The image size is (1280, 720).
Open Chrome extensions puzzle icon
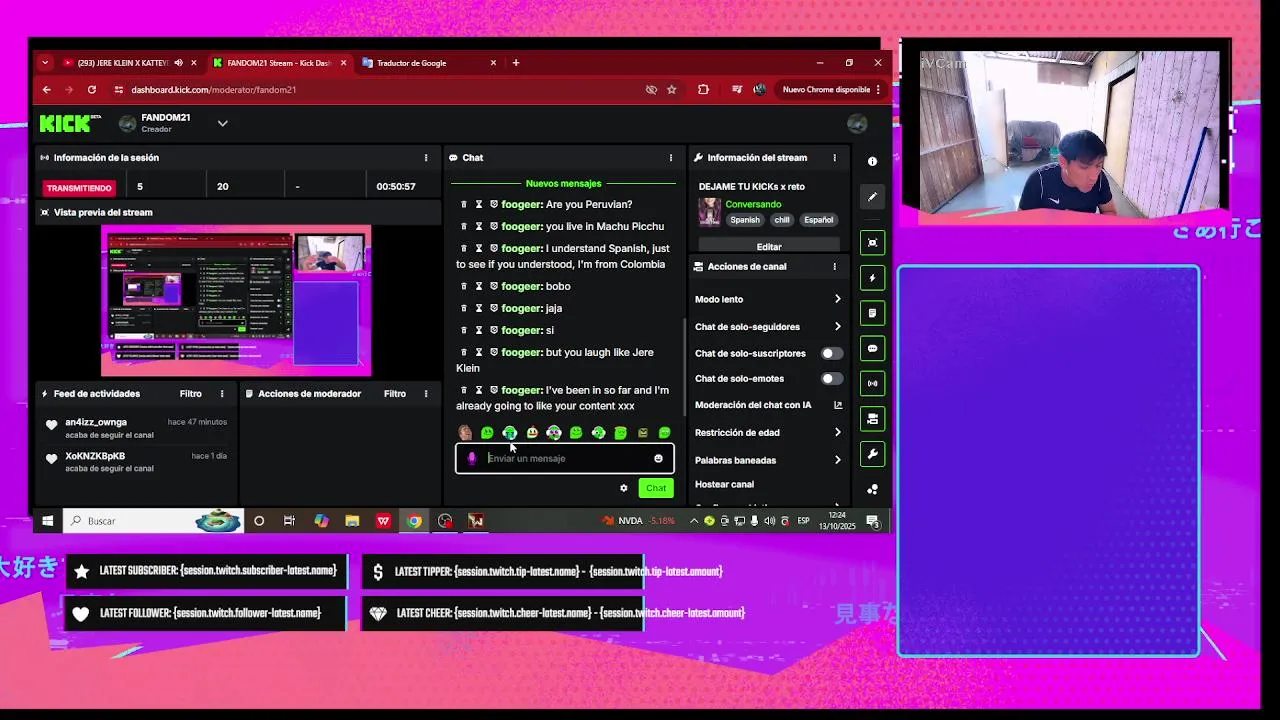click(703, 90)
